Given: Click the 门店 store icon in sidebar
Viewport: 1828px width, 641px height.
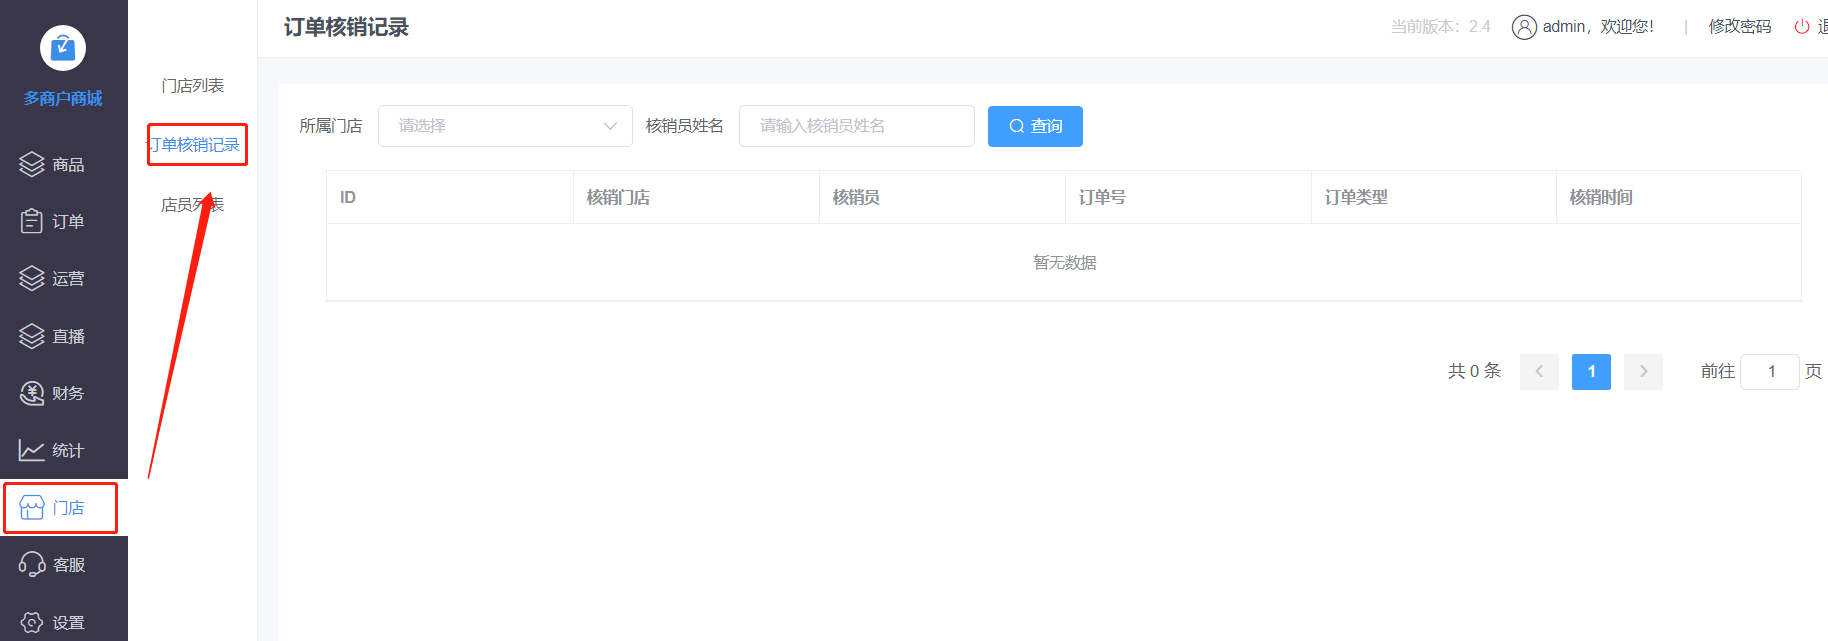Looking at the screenshot, I should [x=32, y=508].
